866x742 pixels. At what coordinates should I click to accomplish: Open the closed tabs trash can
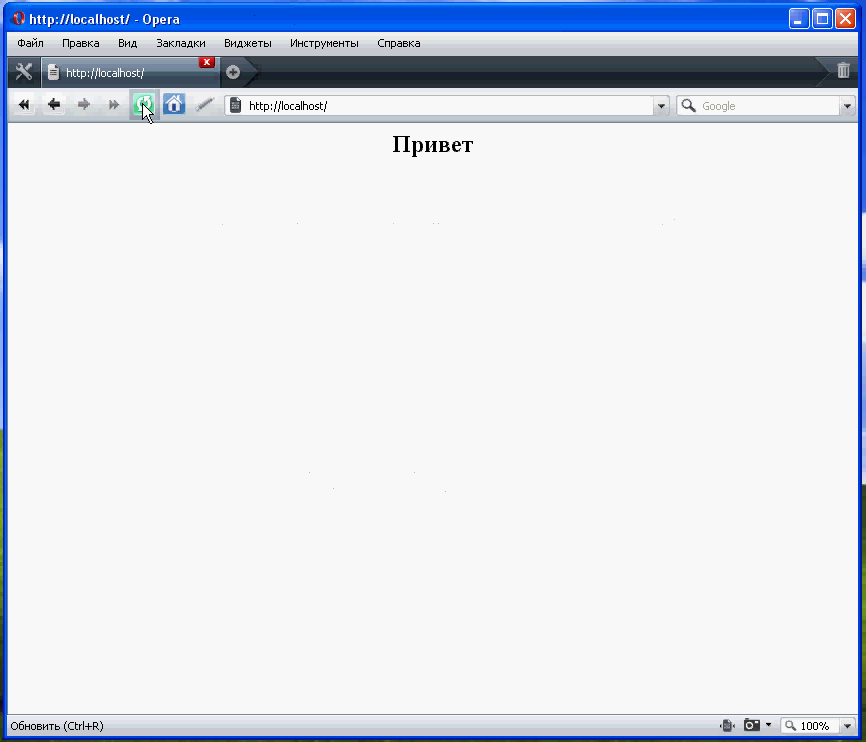click(x=843, y=71)
